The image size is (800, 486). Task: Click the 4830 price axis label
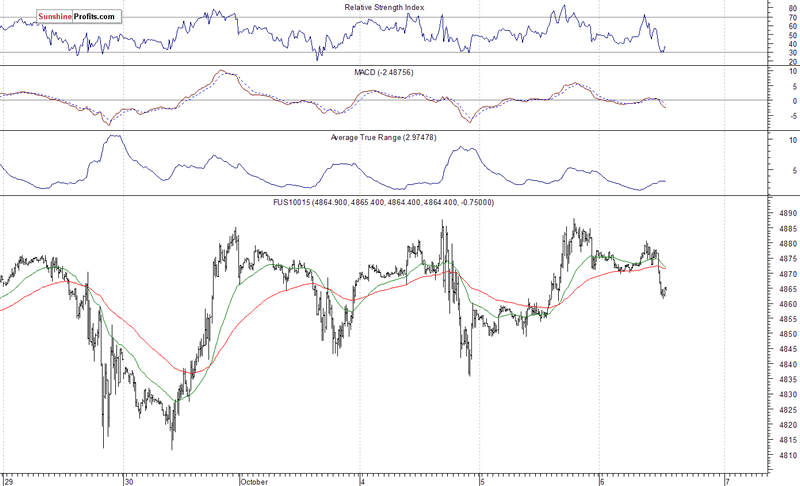[x=788, y=394]
